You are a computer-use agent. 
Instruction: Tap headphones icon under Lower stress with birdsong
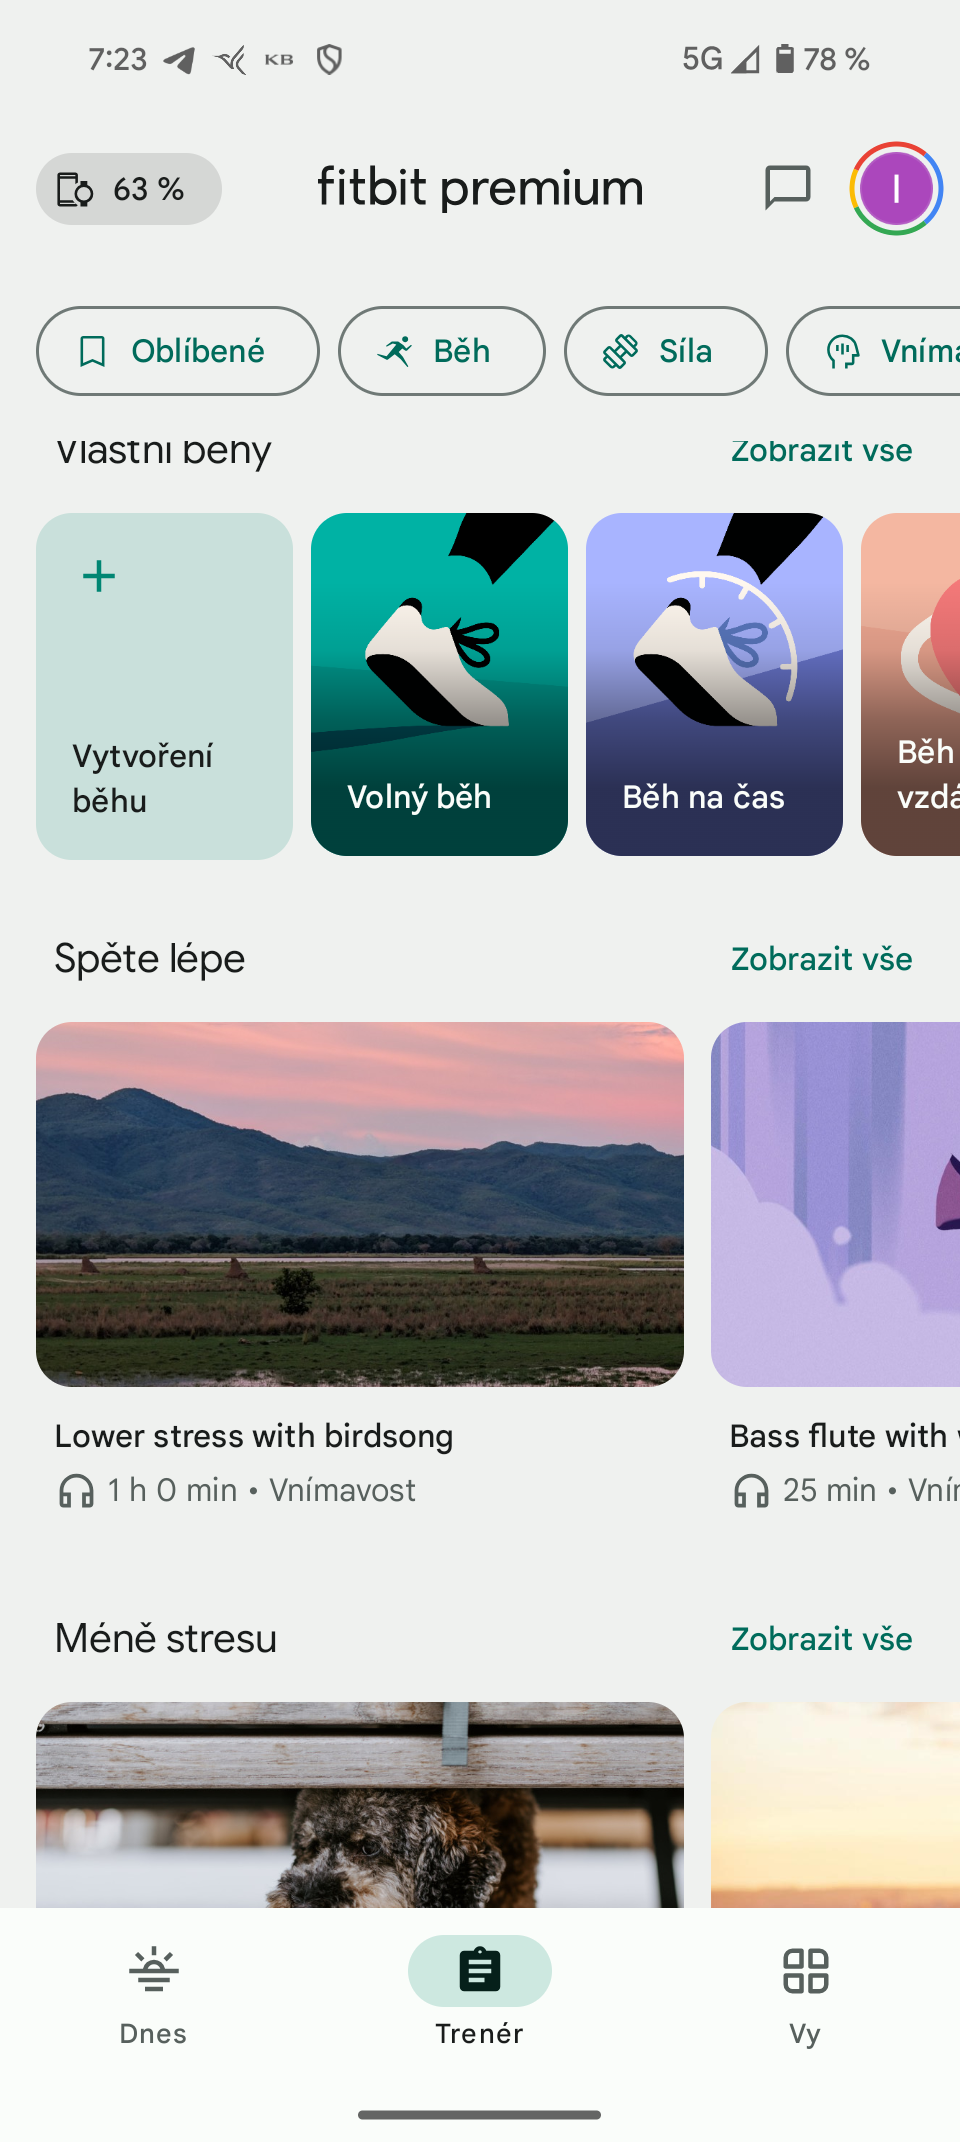[x=77, y=1491]
